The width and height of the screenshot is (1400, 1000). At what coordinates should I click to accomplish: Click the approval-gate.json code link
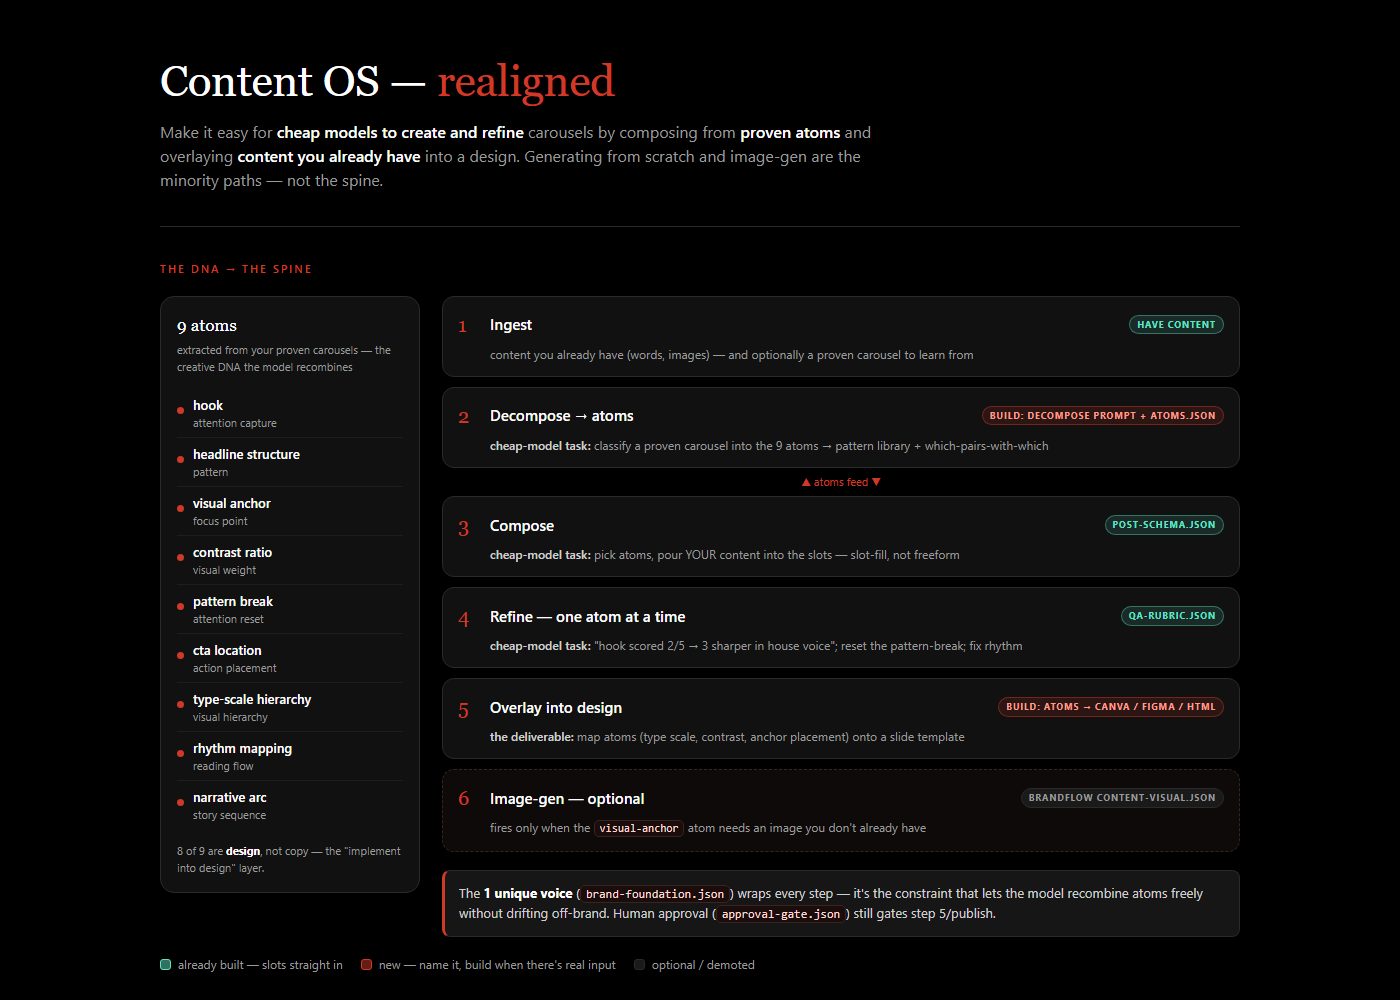point(781,914)
